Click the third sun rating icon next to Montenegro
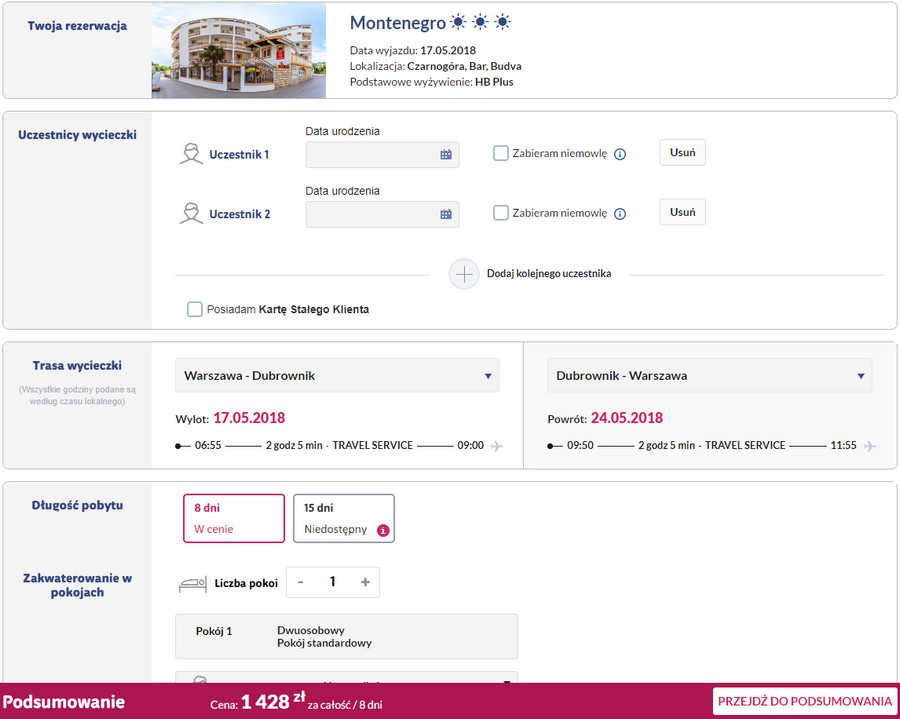 [503, 22]
